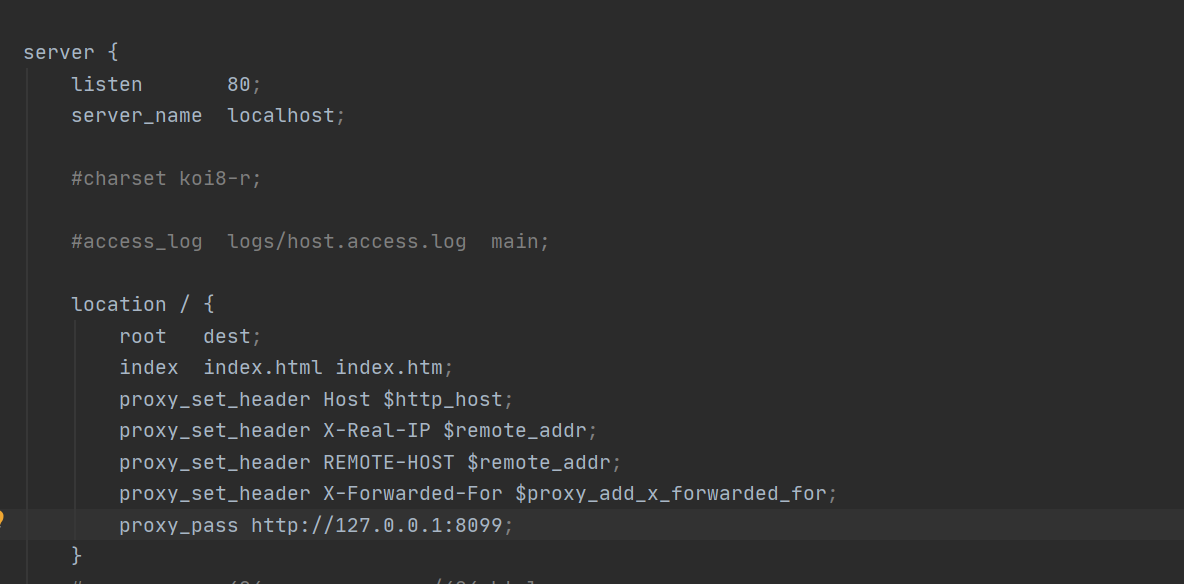Click the word server on first line
This screenshot has height=584, width=1184.
[59, 53]
